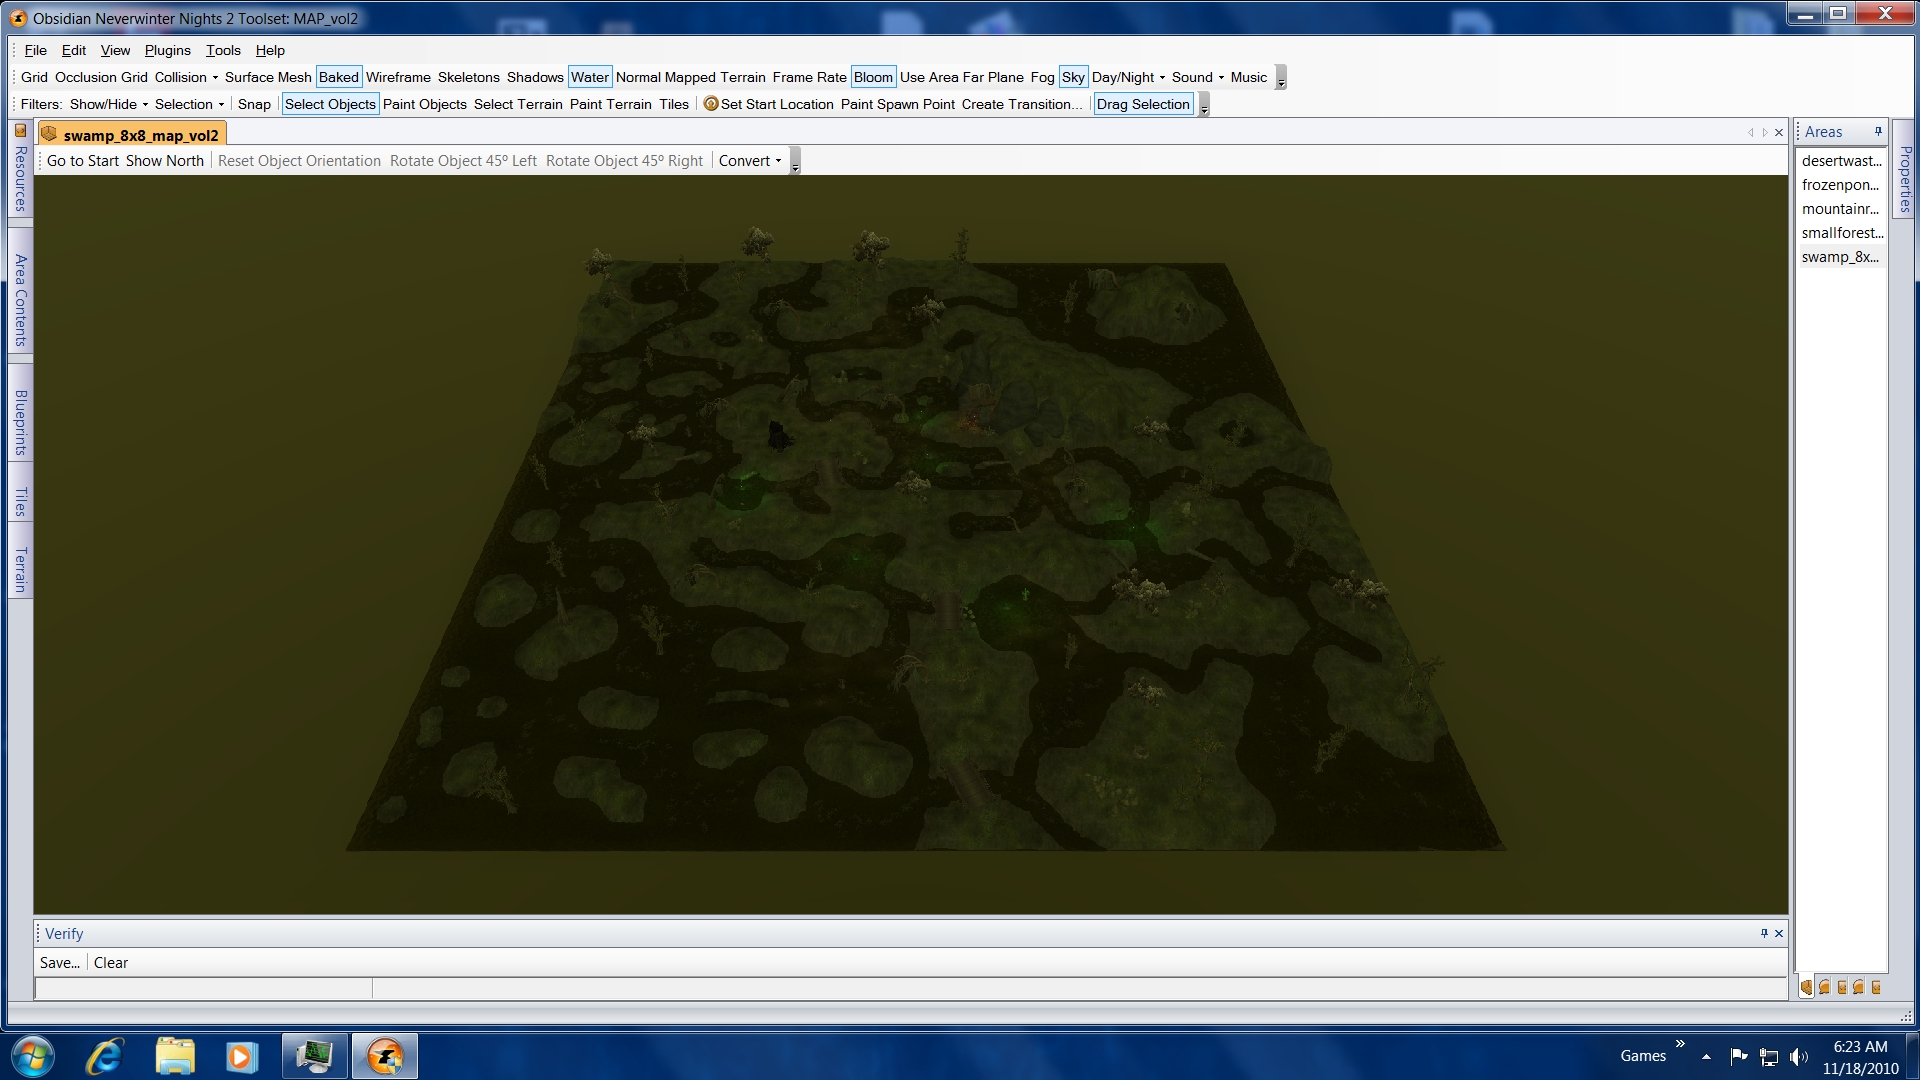Click the Internet Explorer taskbar icon
This screenshot has height=1080, width=1920.
click(104, 1056)
